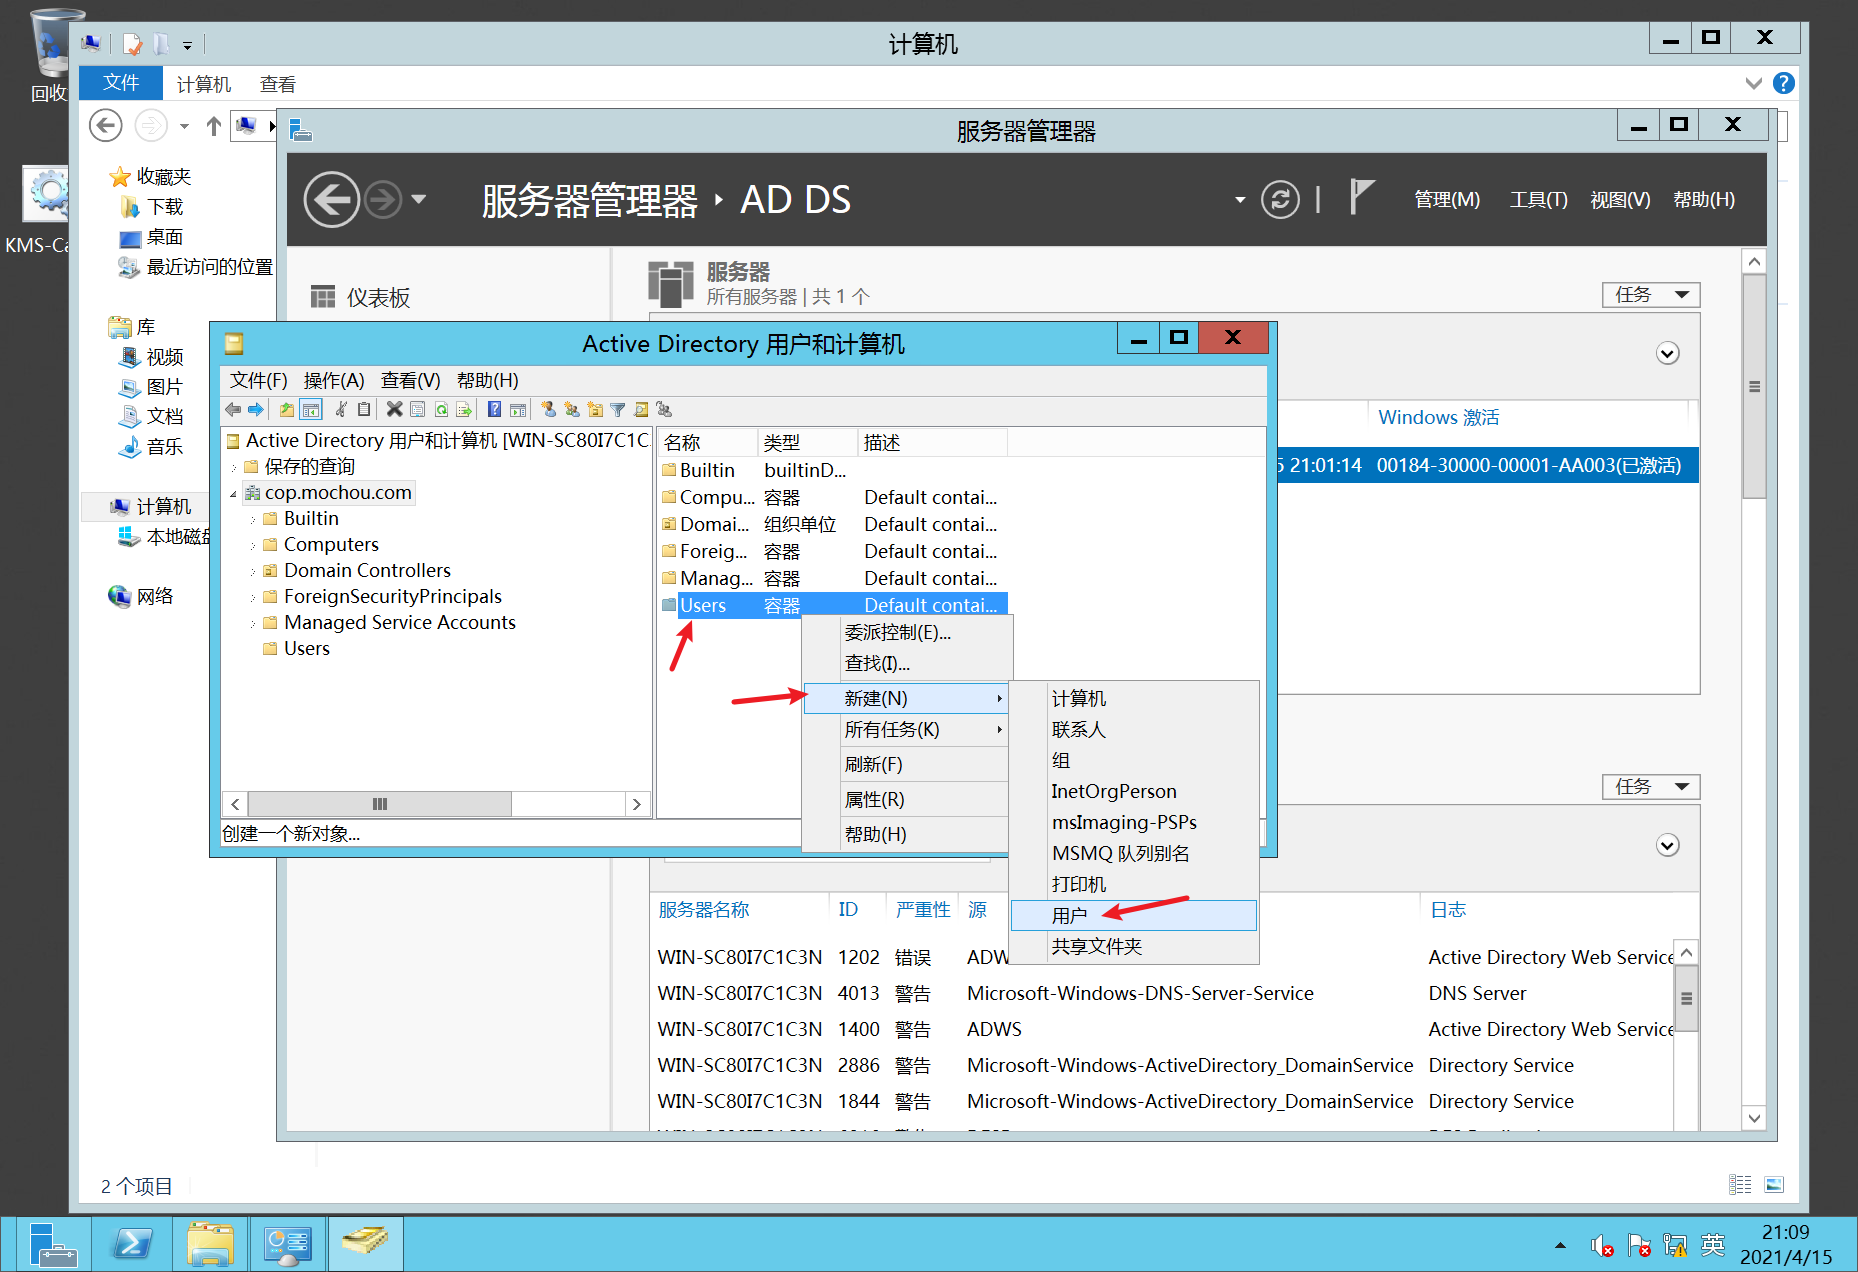Click Server Manager large back arrow
The width and height of the screenshot is (1858, 1272).
coord(332,200)
